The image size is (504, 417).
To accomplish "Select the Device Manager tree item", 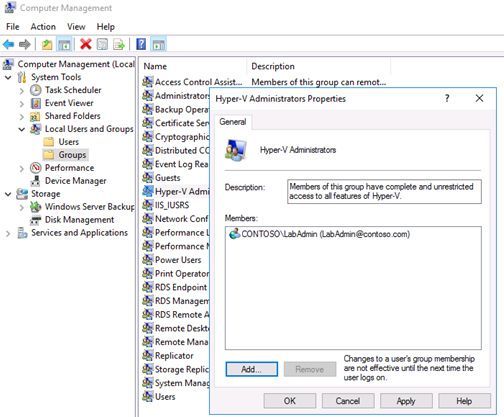I will pos(75,181).
